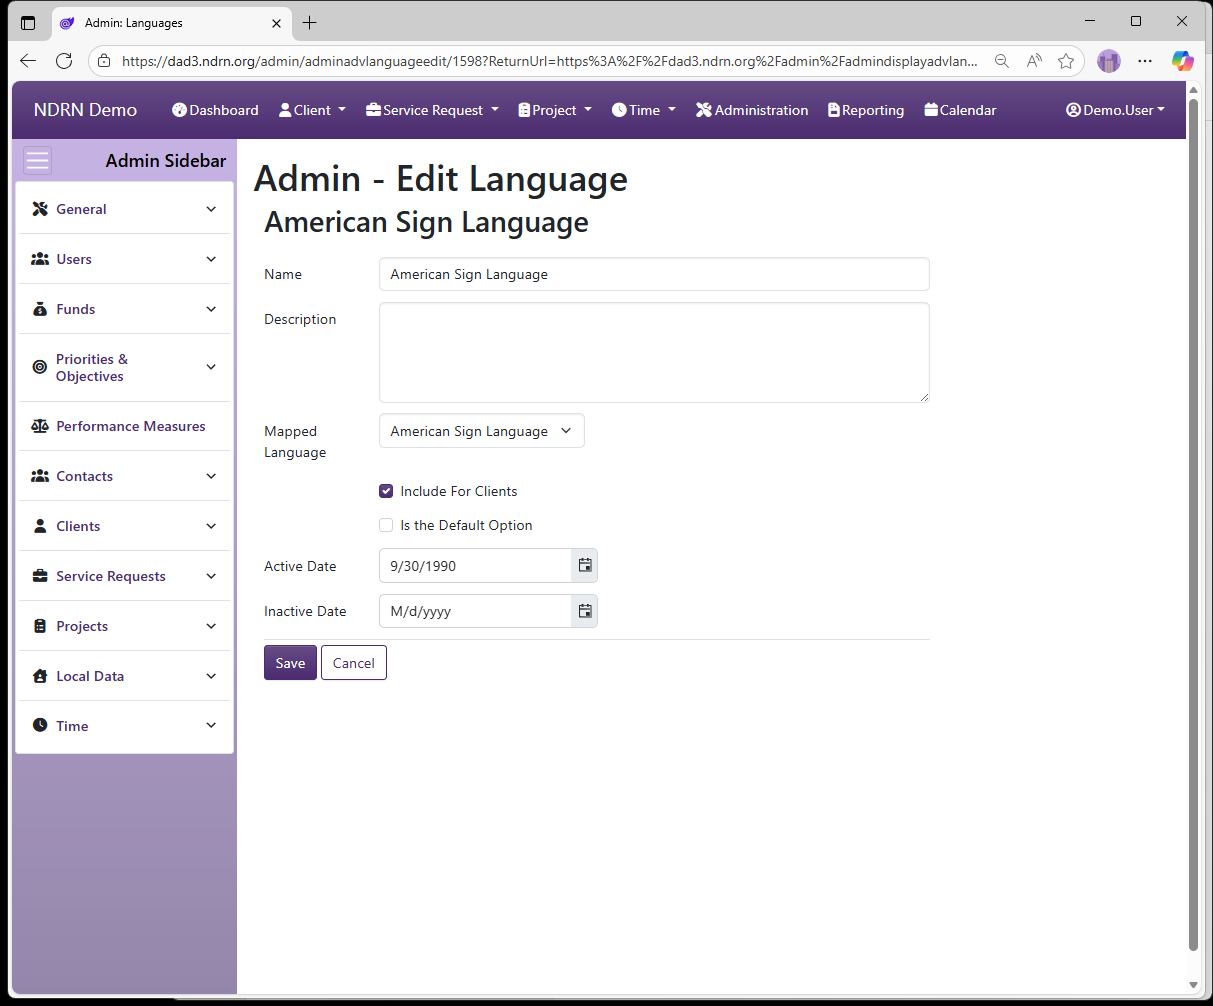The height and width of the screenshot is (1006, 1213).
Task: Open the Time navbar menu
Action: point(644,110)
